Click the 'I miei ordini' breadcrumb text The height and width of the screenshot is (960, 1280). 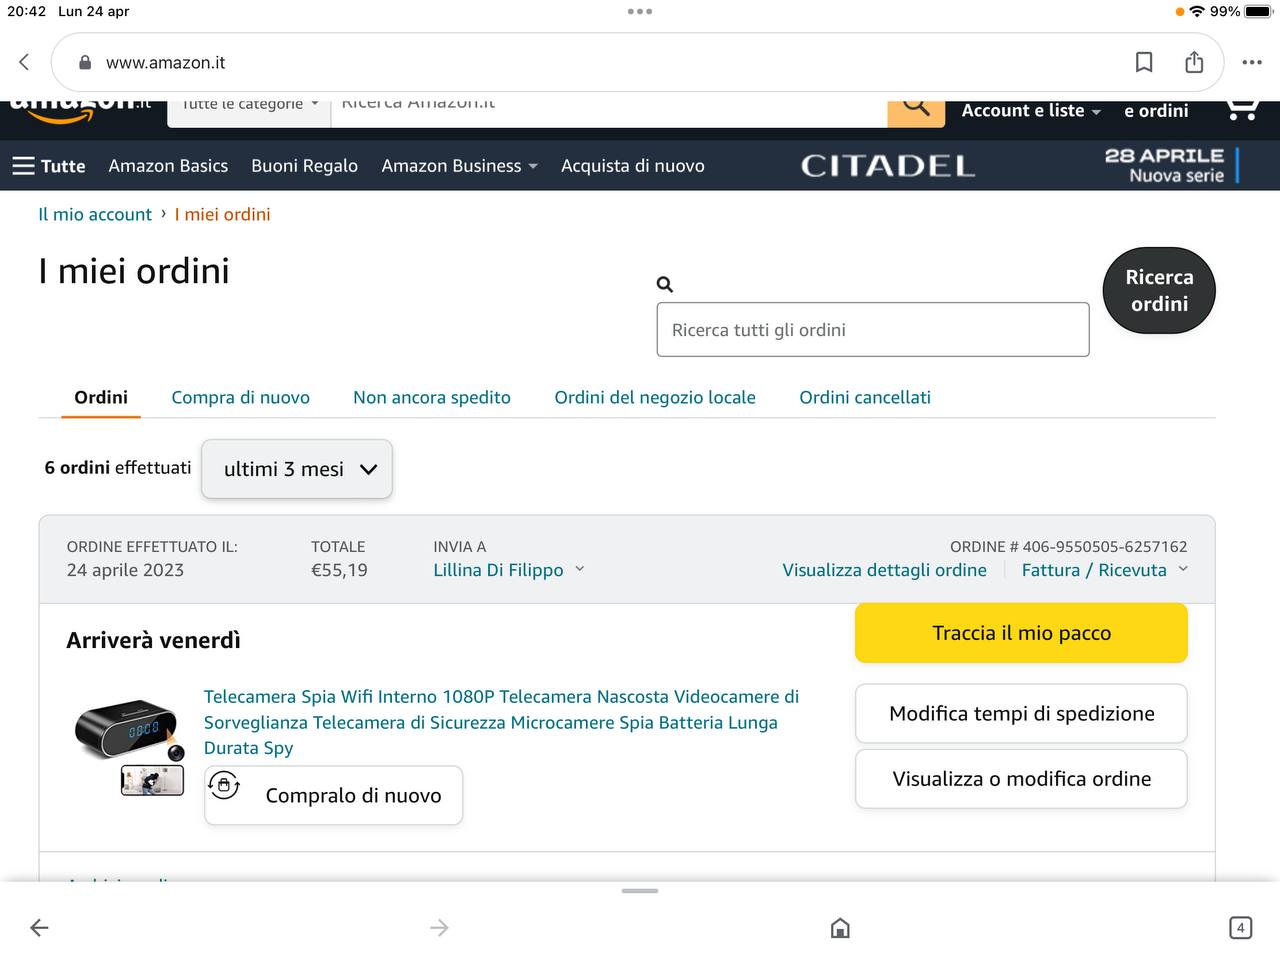click(x=222, y=214)
